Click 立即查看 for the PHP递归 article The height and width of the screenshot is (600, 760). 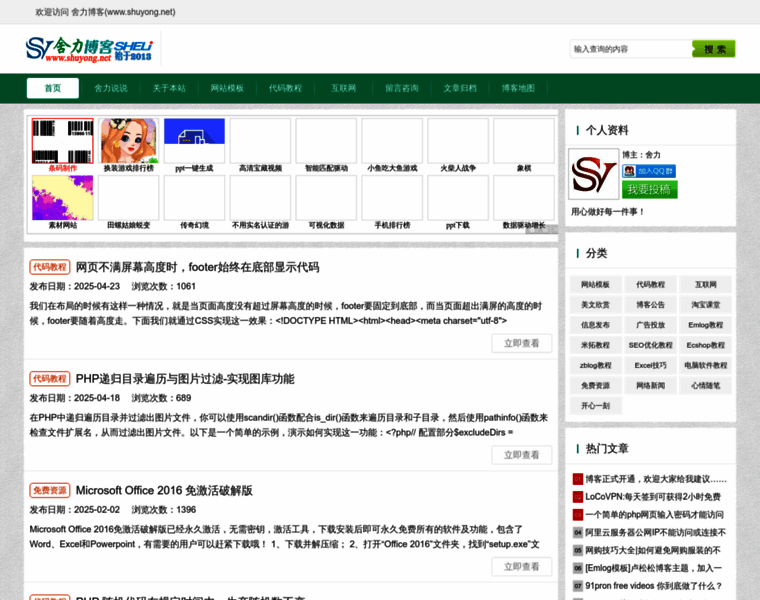522,455
